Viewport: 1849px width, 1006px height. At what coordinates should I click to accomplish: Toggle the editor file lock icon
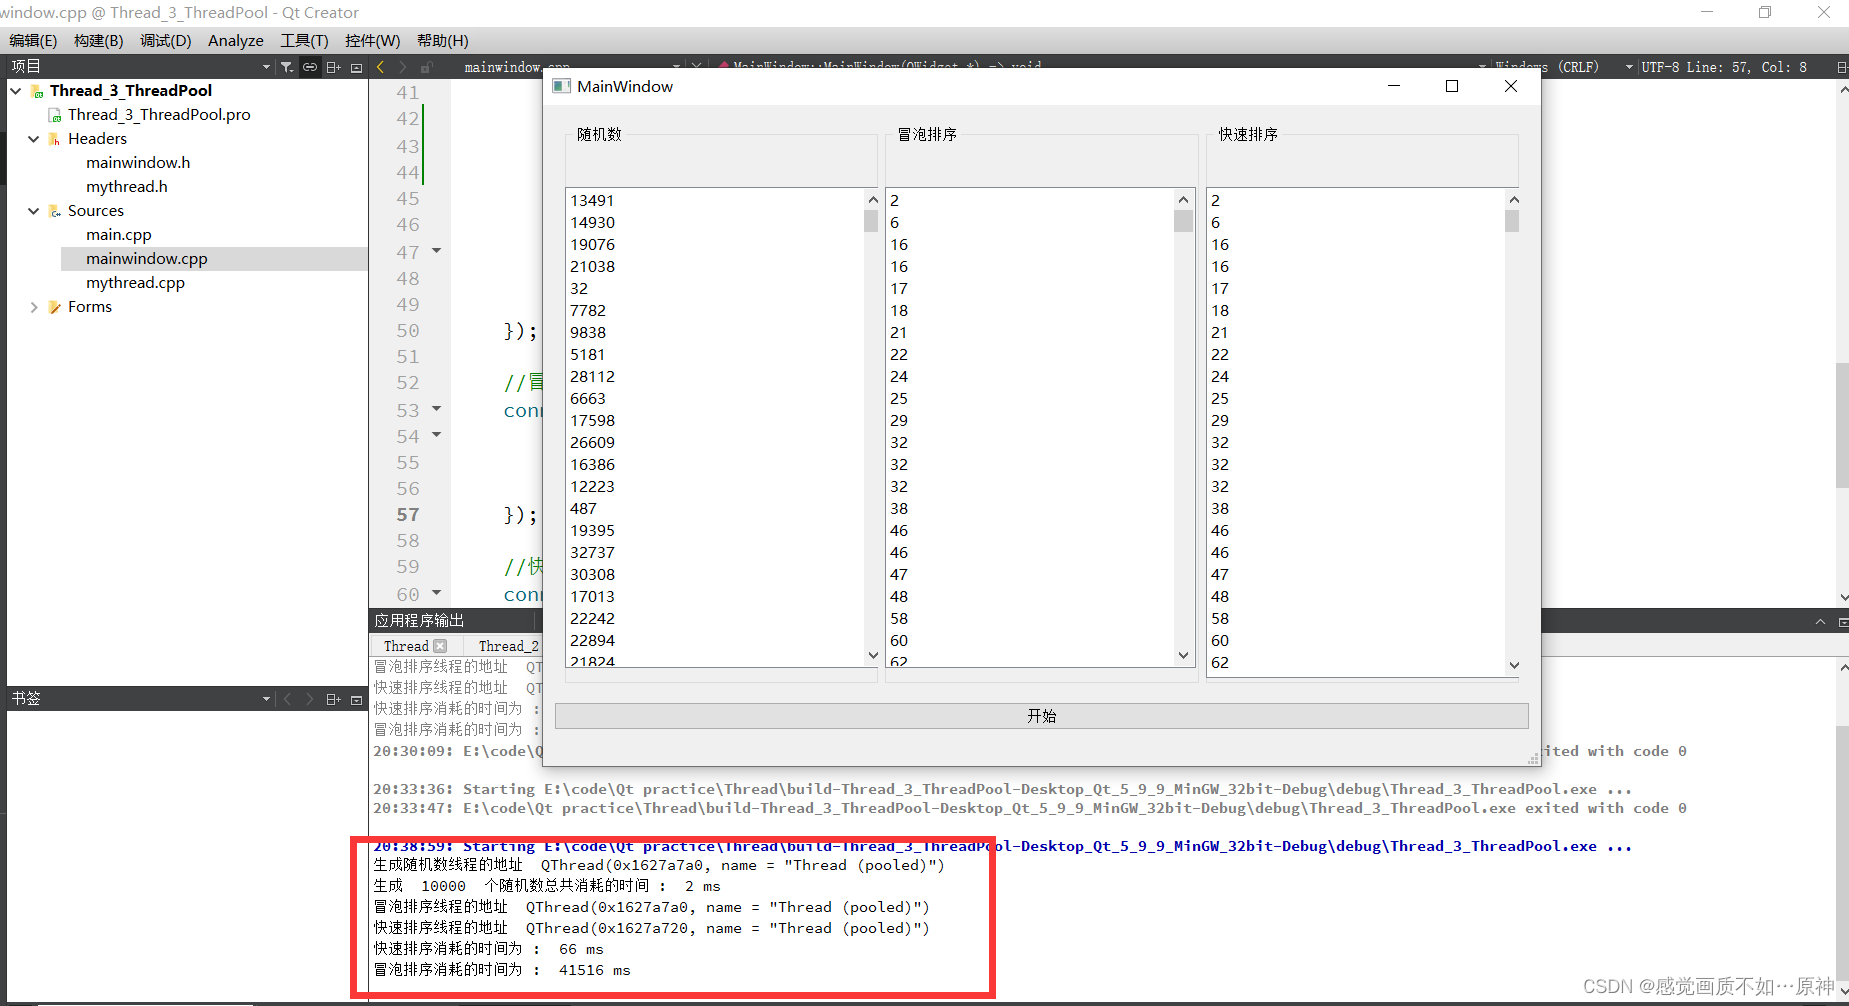[x=426, y=67]
